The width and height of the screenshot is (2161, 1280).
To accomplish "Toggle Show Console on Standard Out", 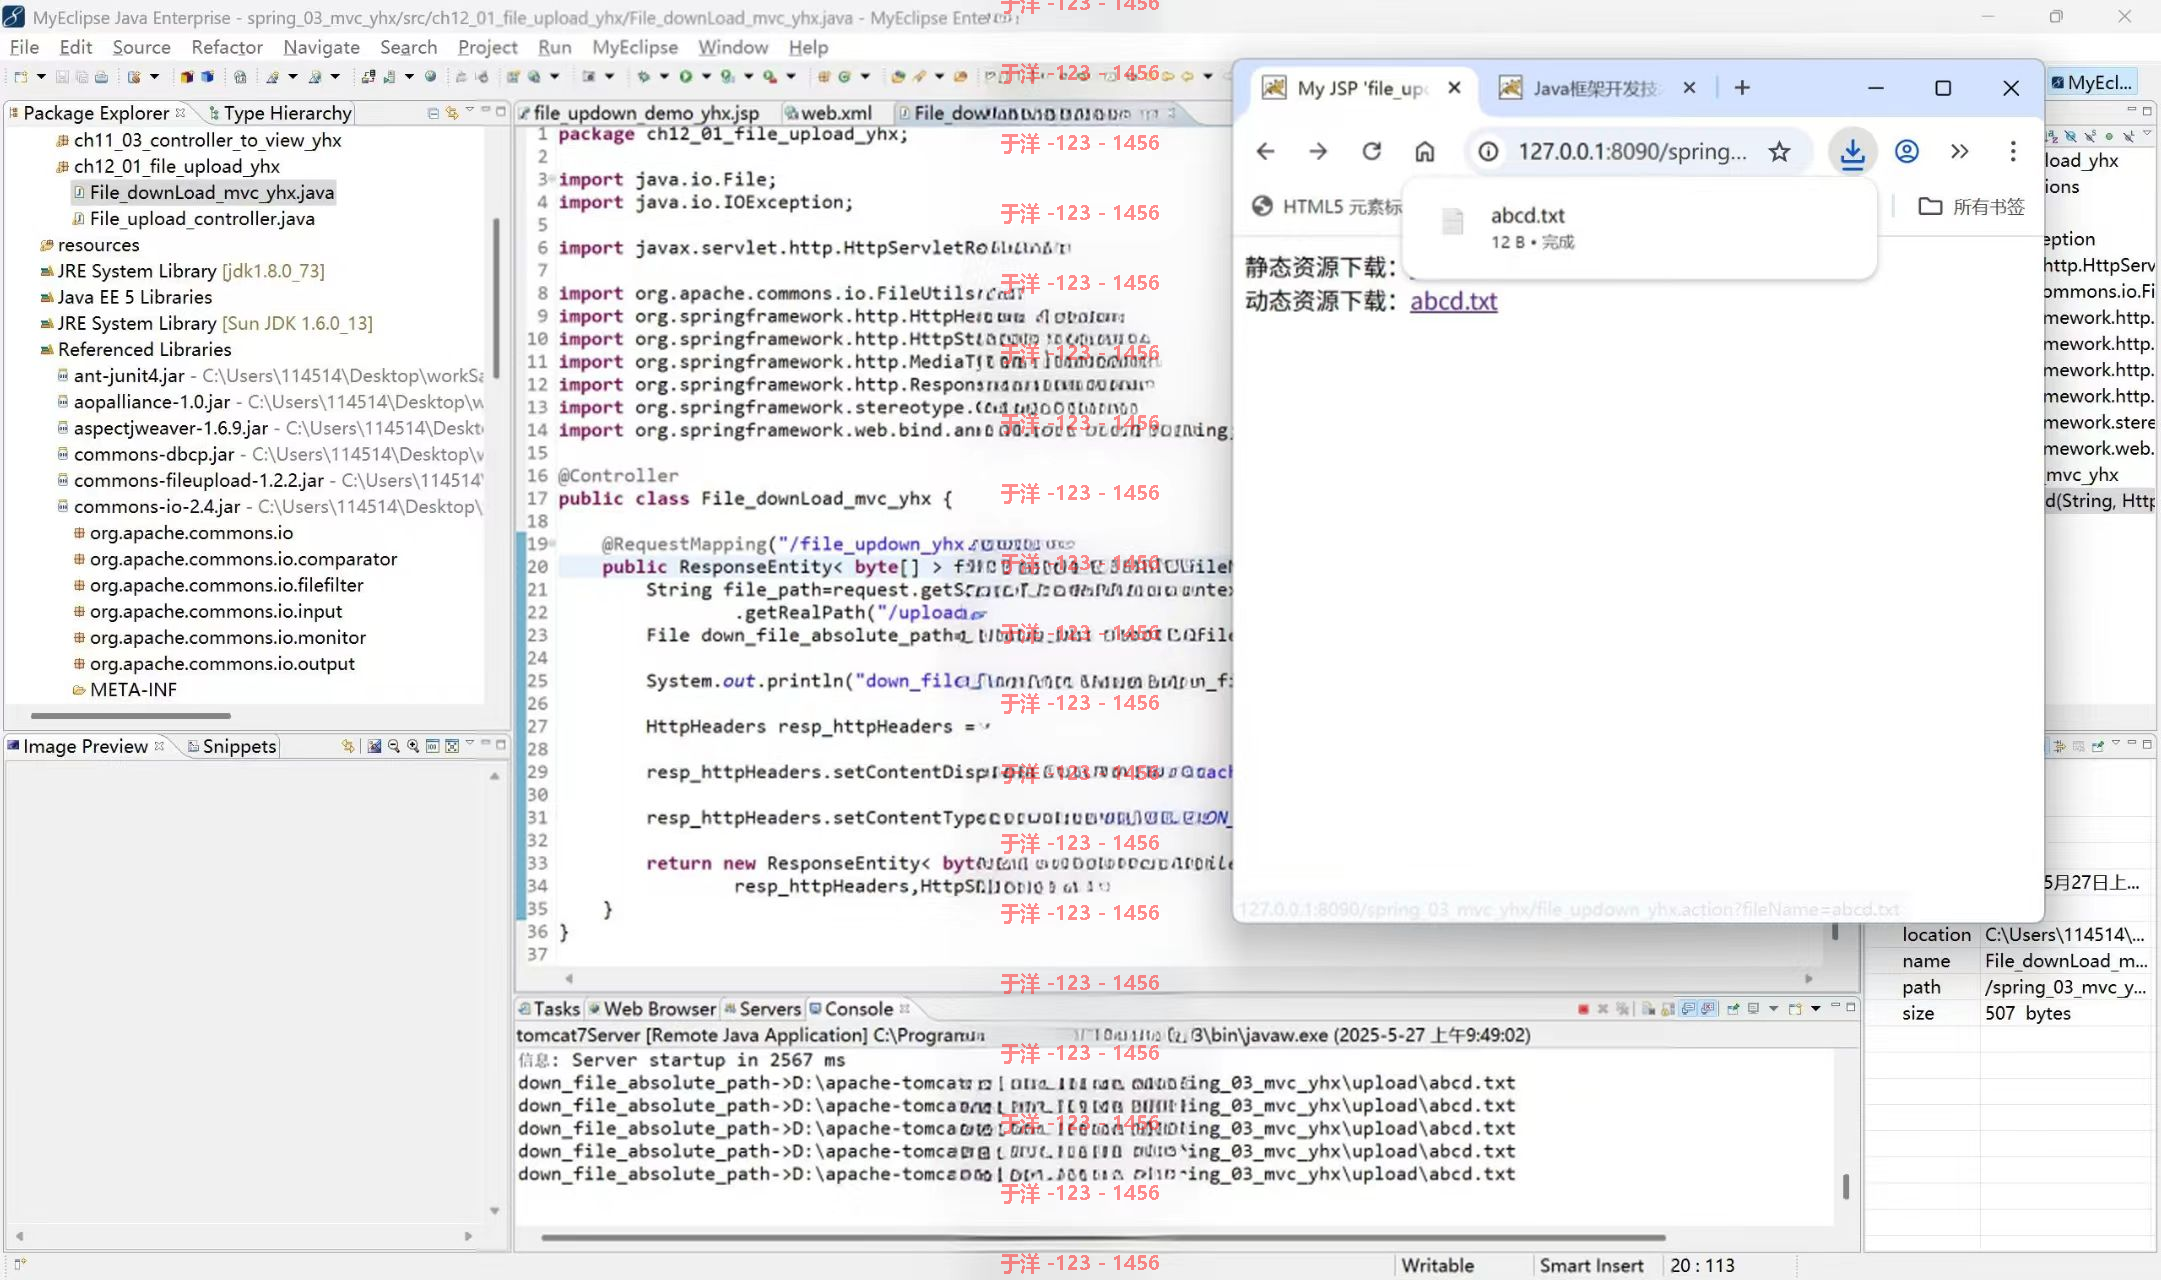I will click(1688, 1009).
